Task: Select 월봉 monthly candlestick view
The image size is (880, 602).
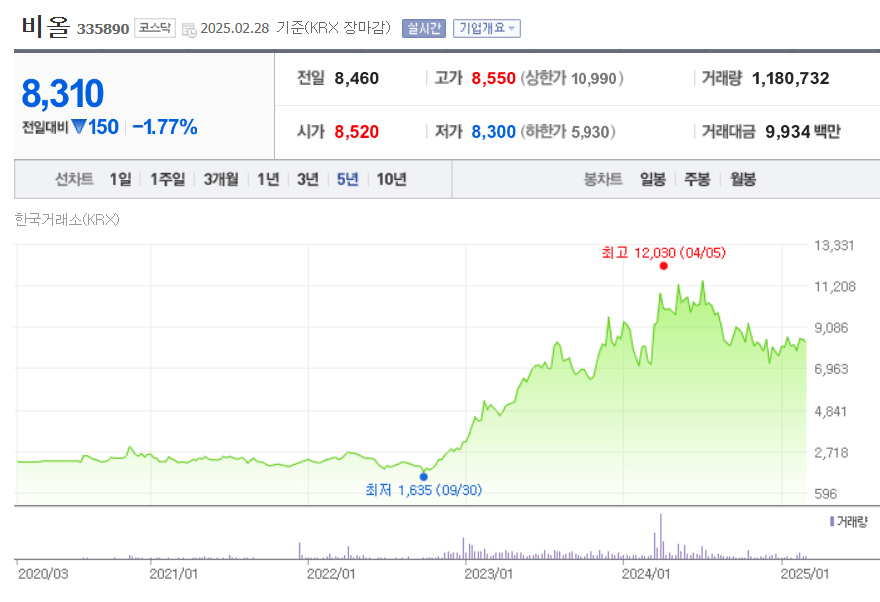Action: point(740,179)
